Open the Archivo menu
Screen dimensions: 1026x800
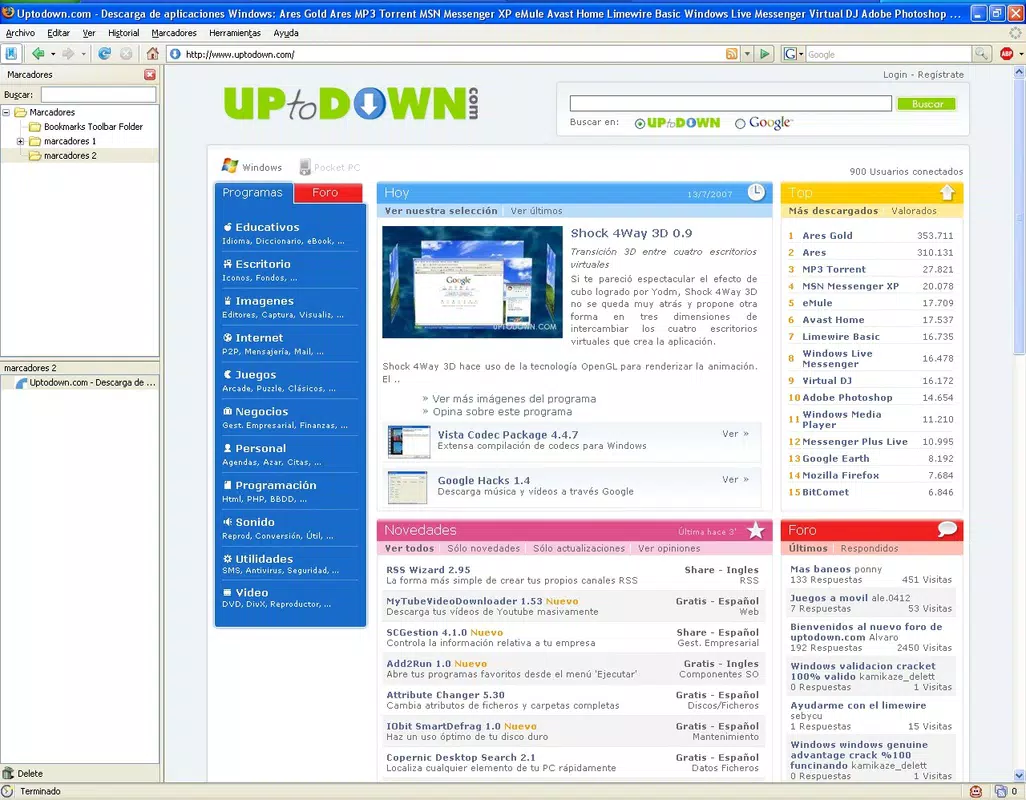point(20,33)
